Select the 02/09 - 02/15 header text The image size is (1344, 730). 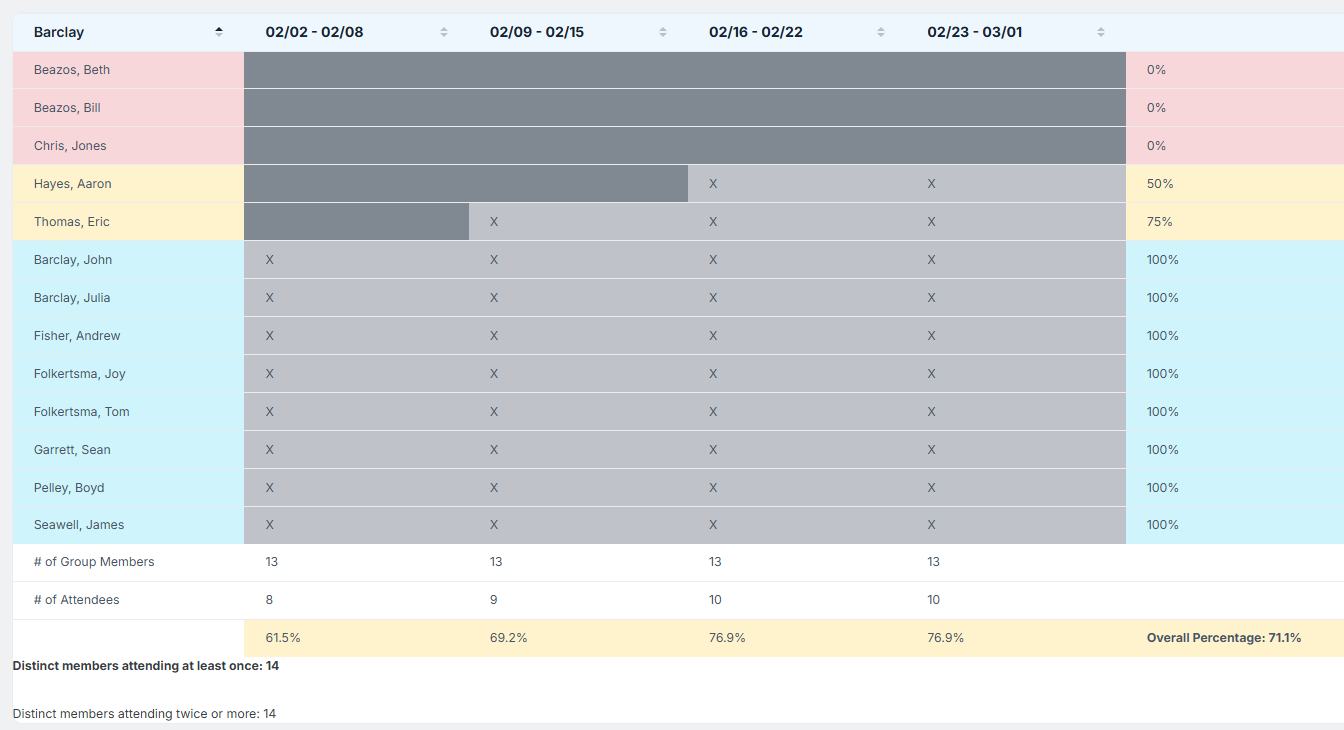(x=536, y=32)
